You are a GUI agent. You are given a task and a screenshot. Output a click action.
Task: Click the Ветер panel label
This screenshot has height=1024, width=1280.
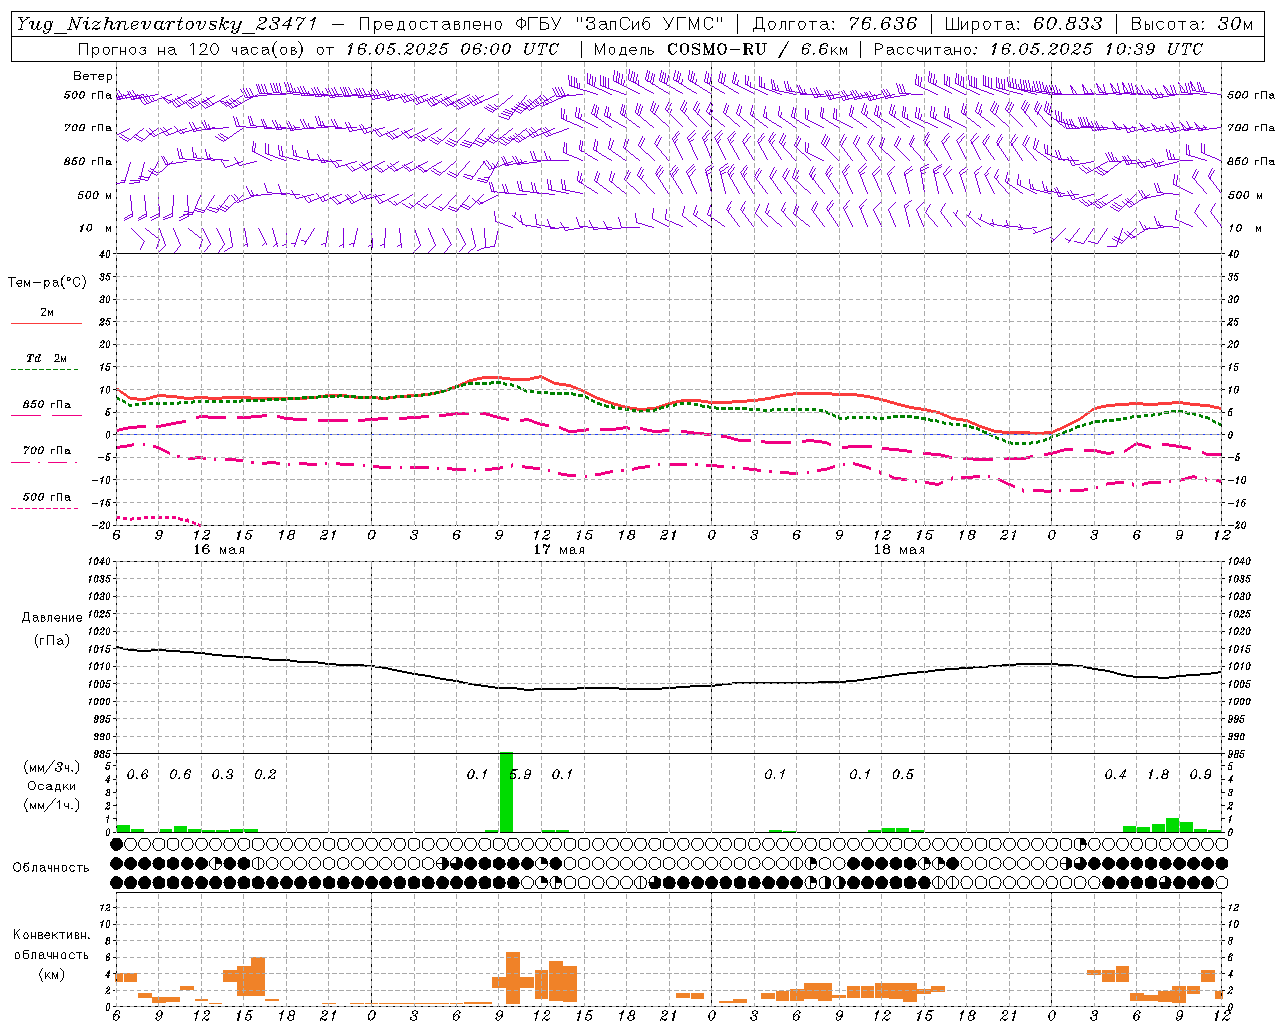(93, 76)
